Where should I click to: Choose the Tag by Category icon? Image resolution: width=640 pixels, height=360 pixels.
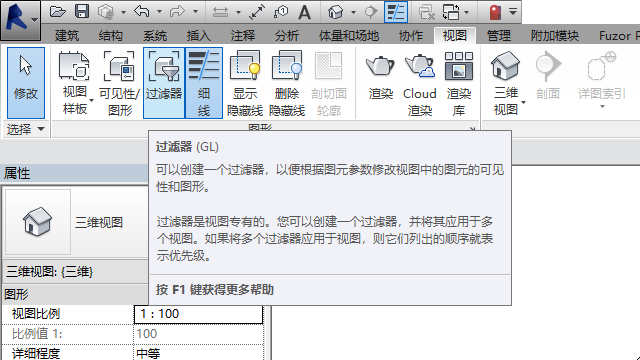click(x=281, y=12)
